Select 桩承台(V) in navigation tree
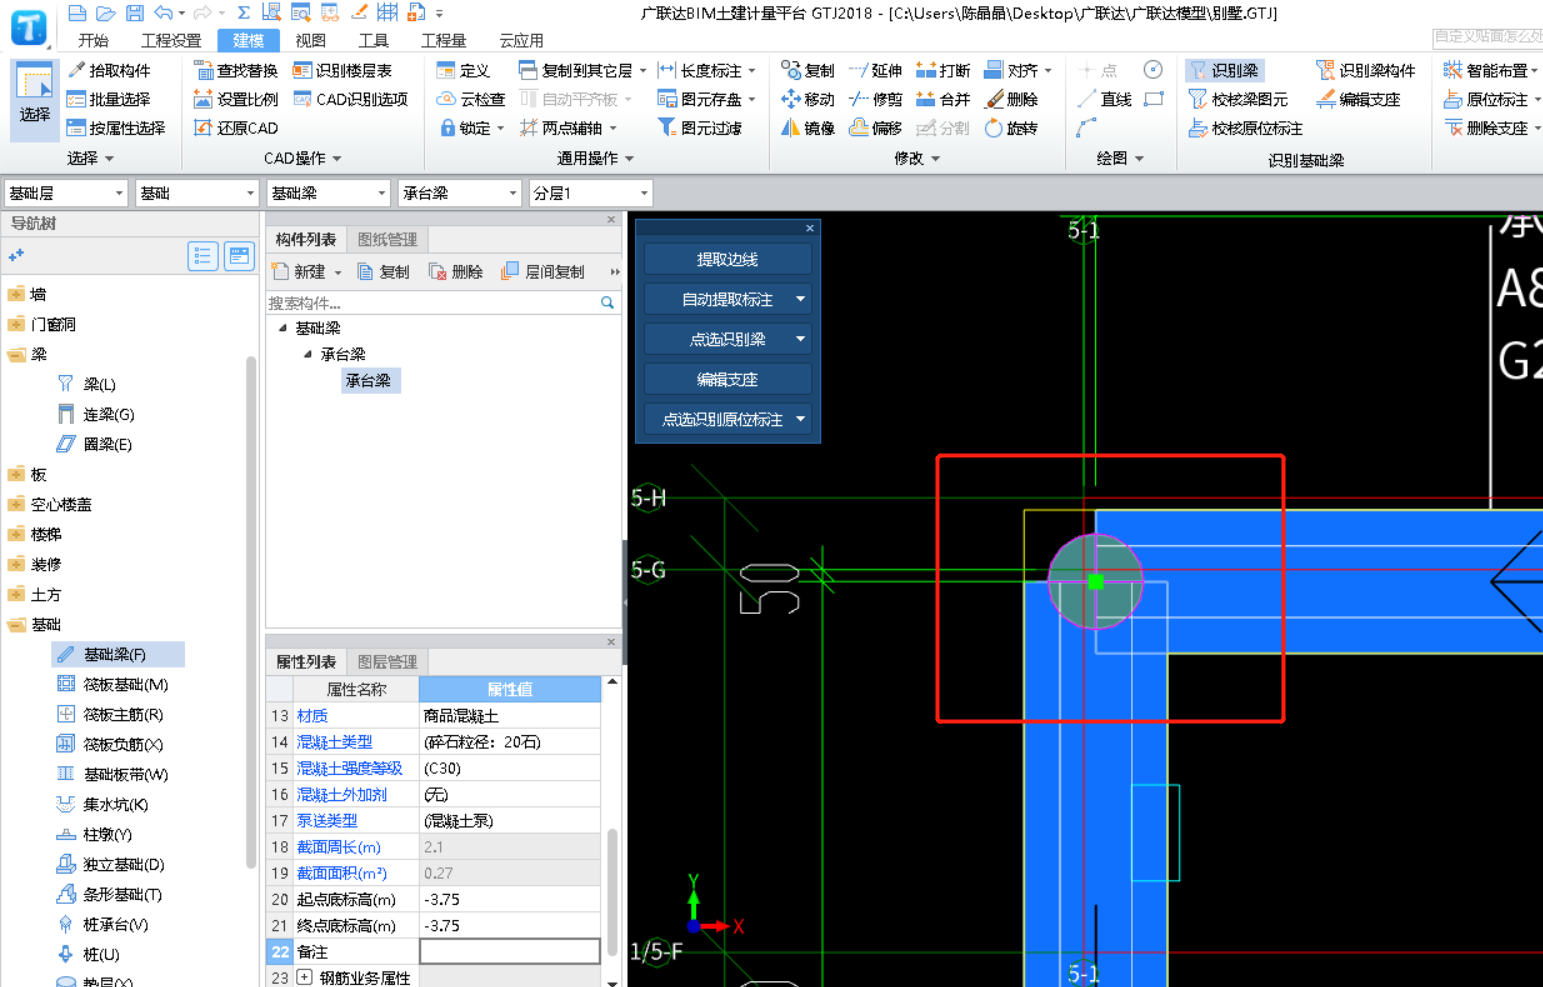Viewport: 1543px width, 987px height. [104, 924]
